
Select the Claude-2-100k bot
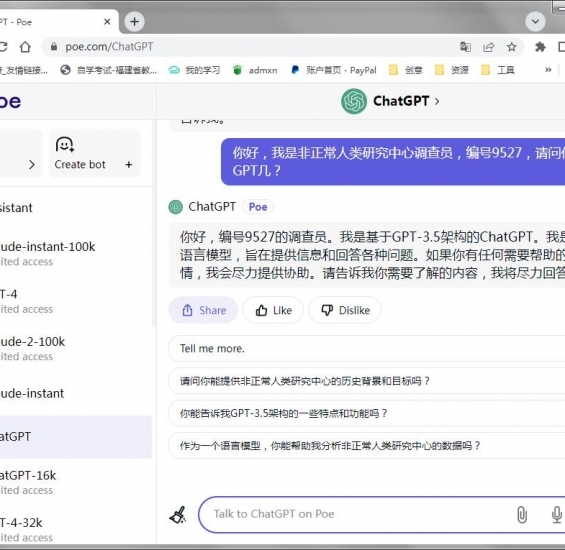[x=76, y=349]
